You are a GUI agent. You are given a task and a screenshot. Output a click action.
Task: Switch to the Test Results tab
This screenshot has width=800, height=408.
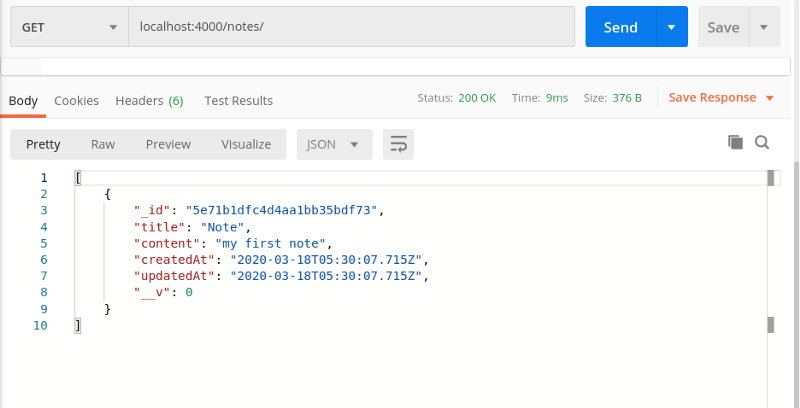tap(238, 100)
